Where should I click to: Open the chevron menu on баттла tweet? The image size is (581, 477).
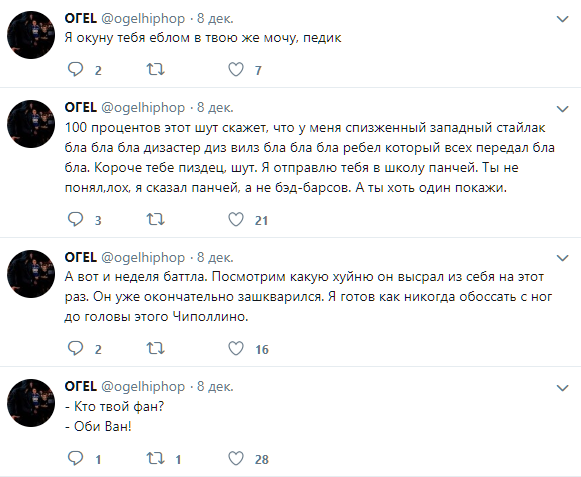tap(562, 258)
